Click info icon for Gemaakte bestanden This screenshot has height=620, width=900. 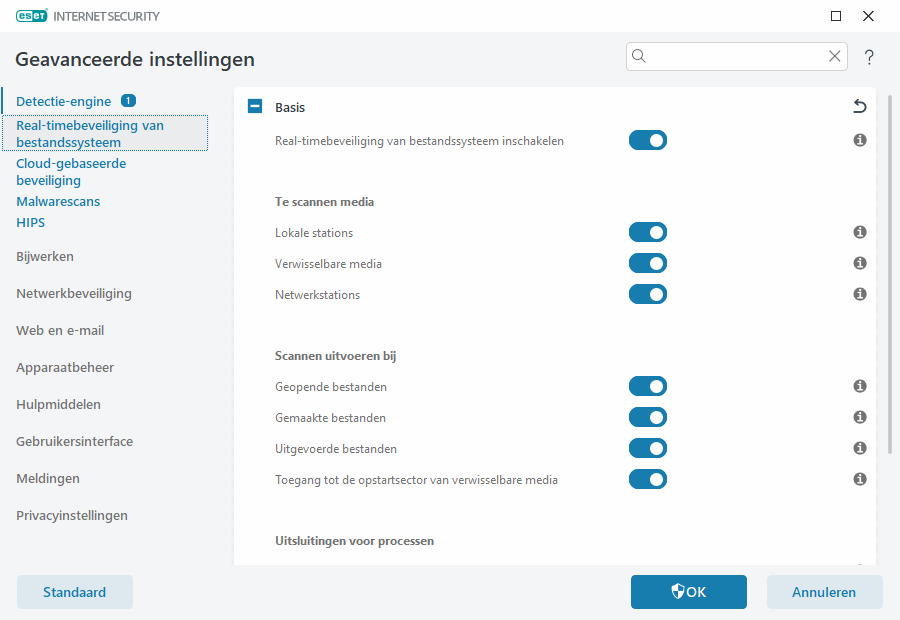859,418
